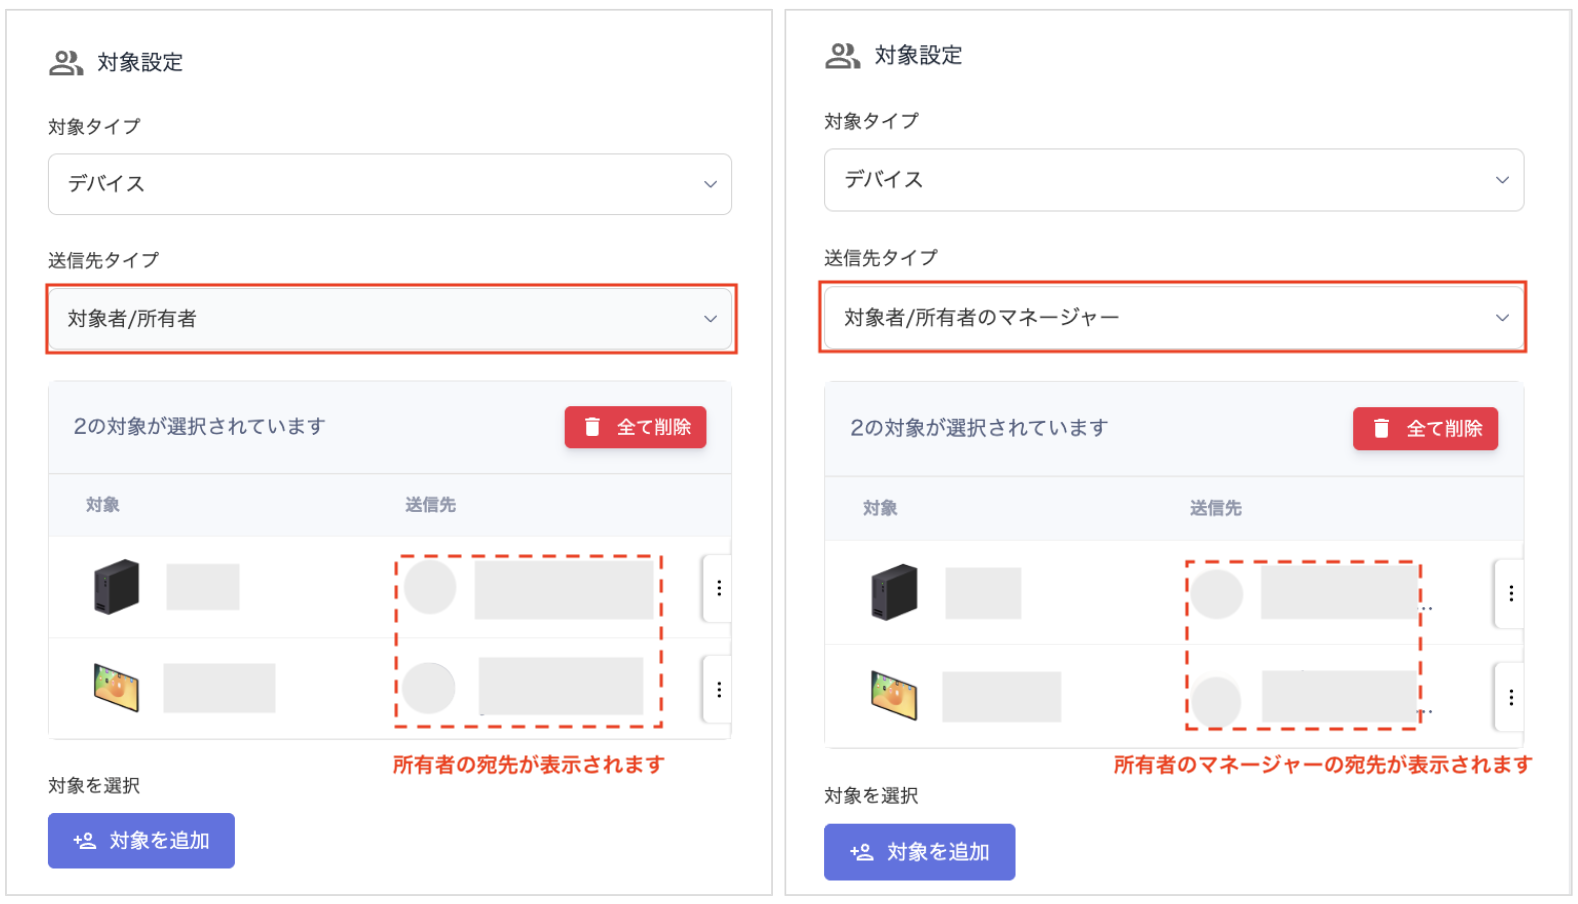The height and width of the screenshot is (904, 1578).
Task: Click the black desktop device icon in left panel
Action: coord(116,587)
